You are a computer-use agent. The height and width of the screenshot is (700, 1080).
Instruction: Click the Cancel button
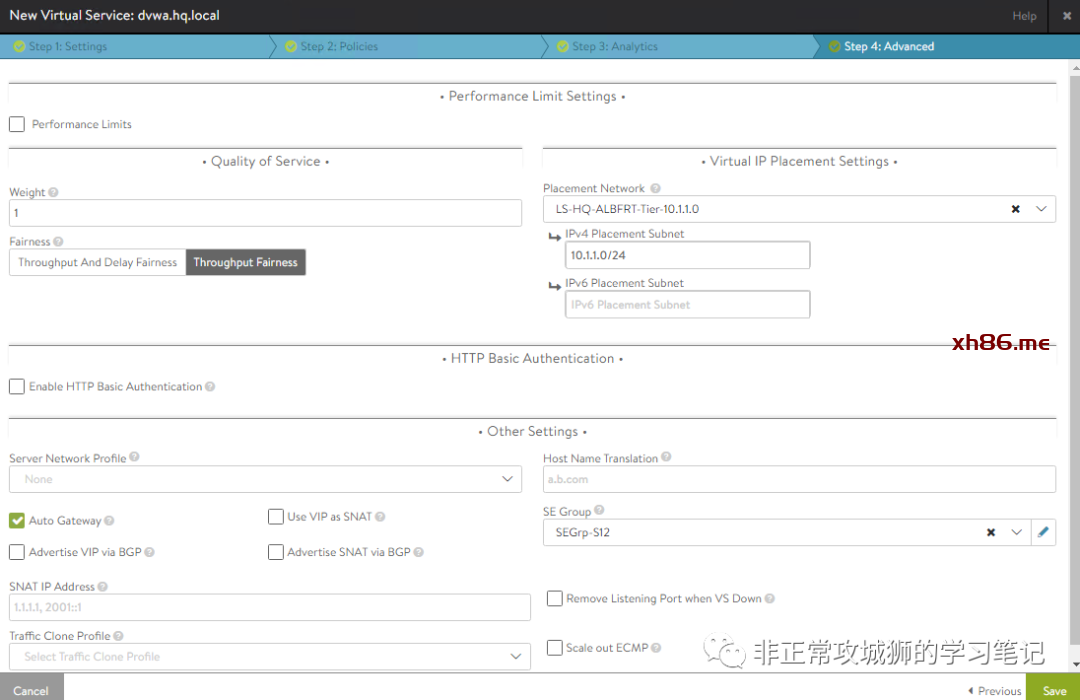(31, 690)
